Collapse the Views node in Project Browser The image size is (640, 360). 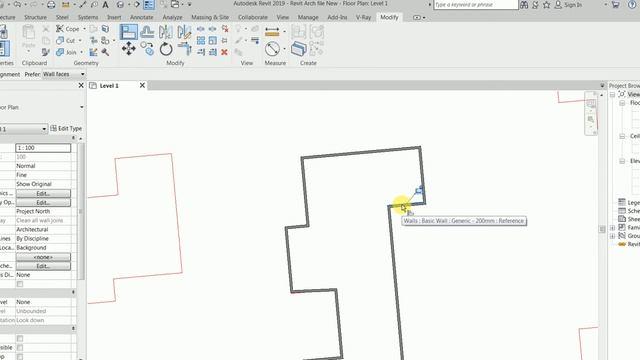[x=613, y=94]
